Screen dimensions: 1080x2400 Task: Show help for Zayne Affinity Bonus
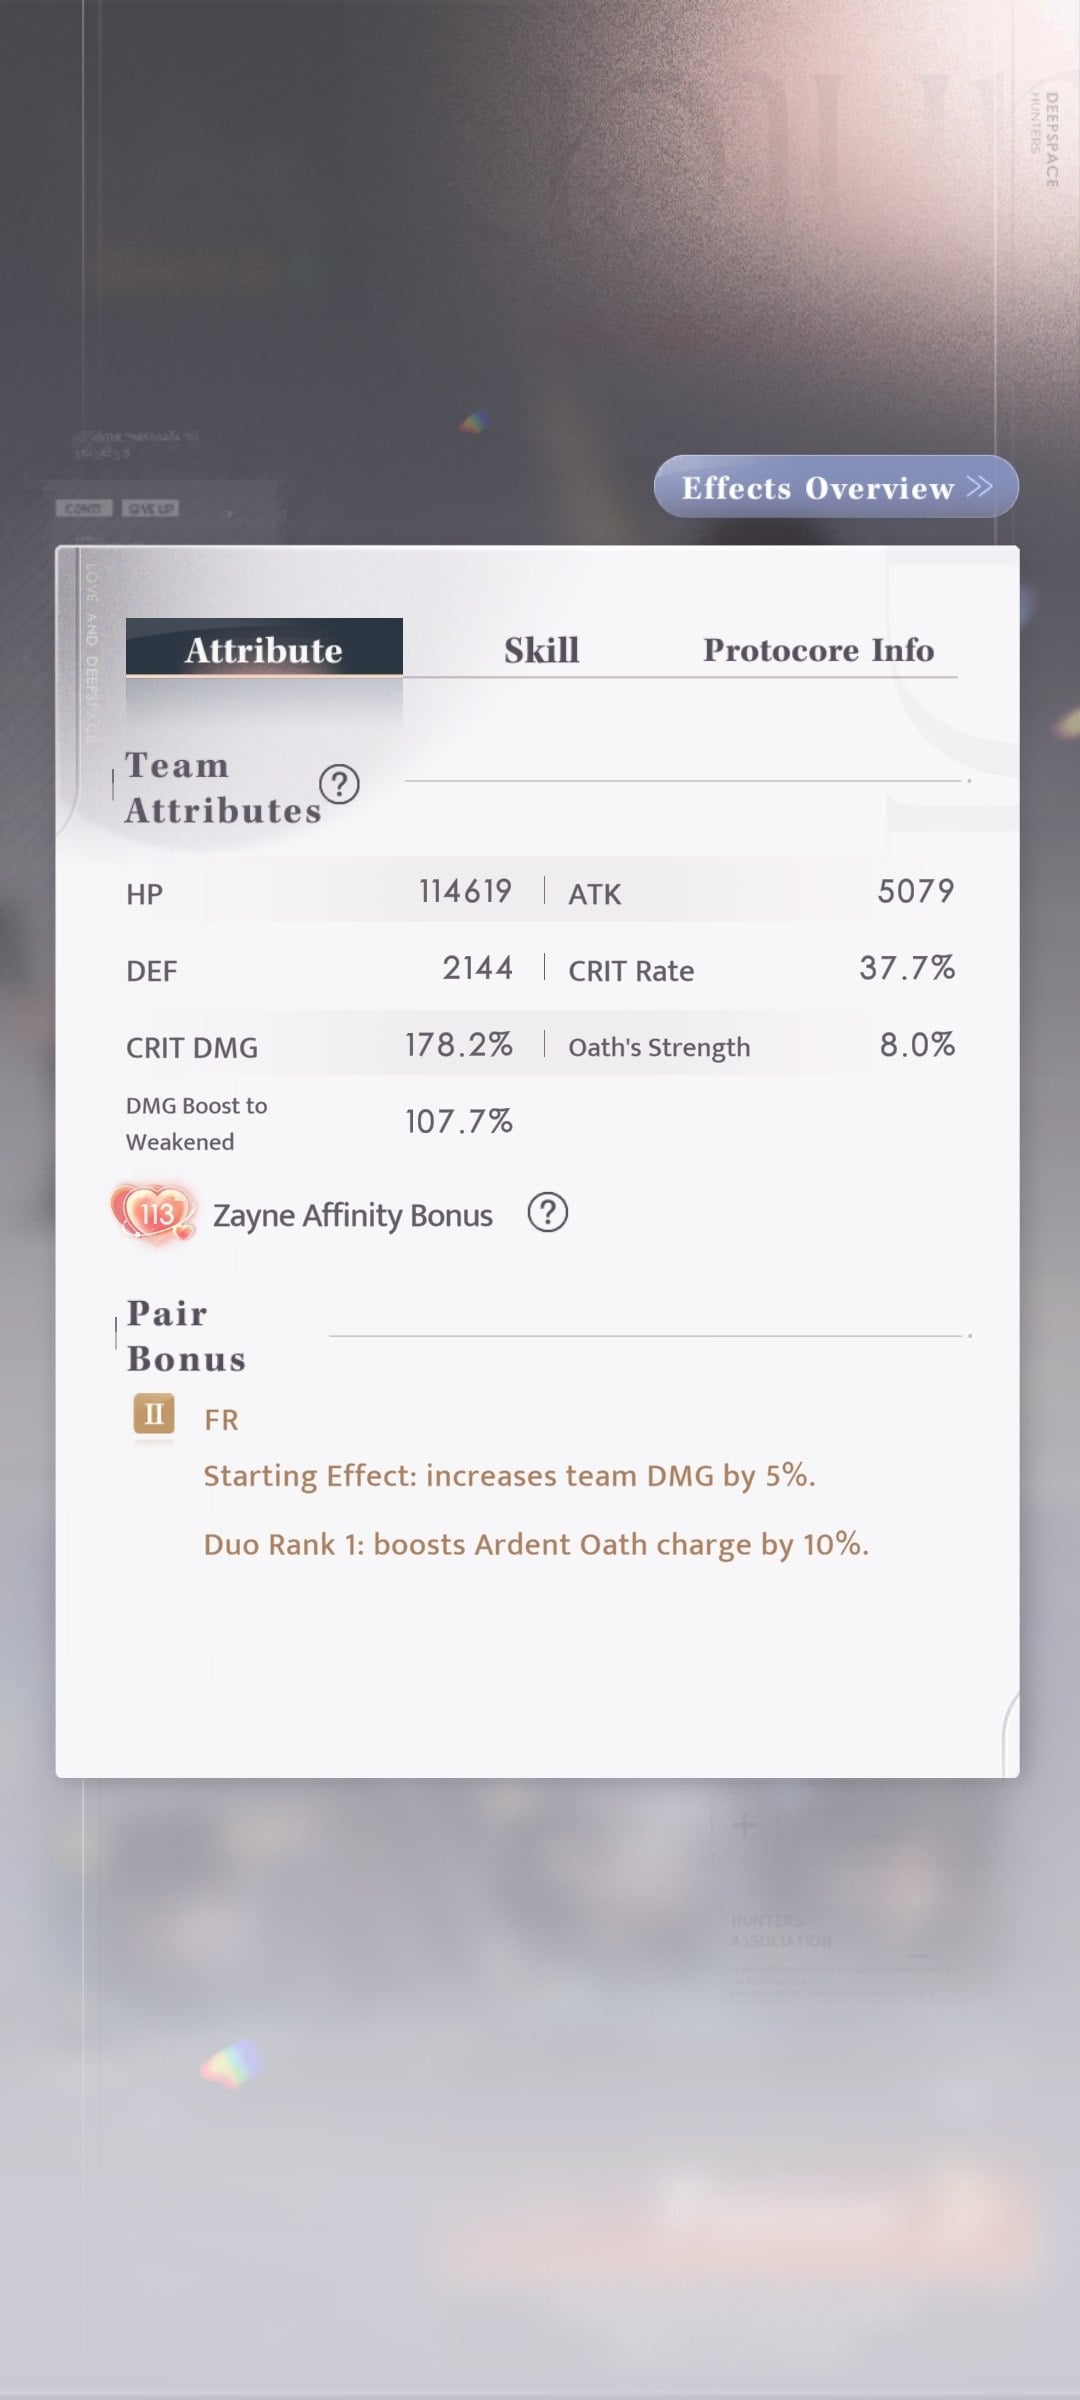pyautogui.click(x=547, y=1213)
